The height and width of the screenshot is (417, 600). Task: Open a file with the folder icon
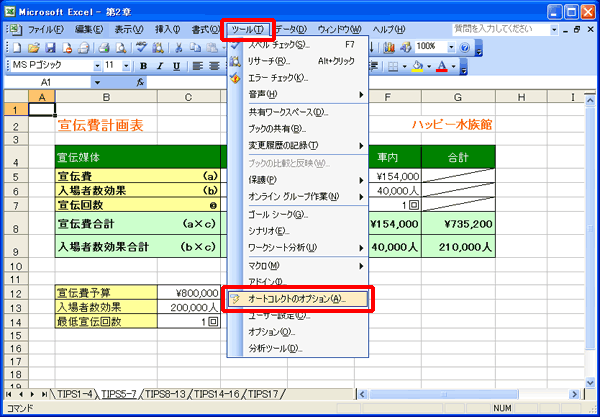coord(34,47)
